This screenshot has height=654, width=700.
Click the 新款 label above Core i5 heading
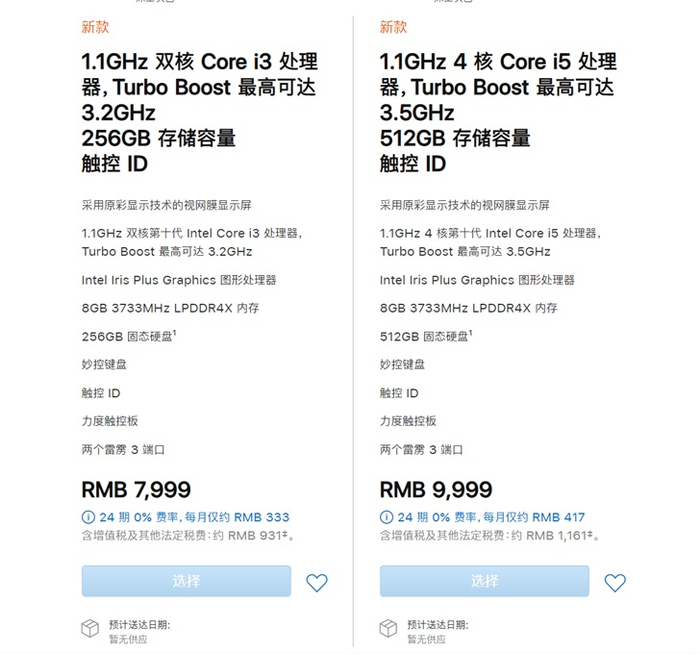point(393,27)
